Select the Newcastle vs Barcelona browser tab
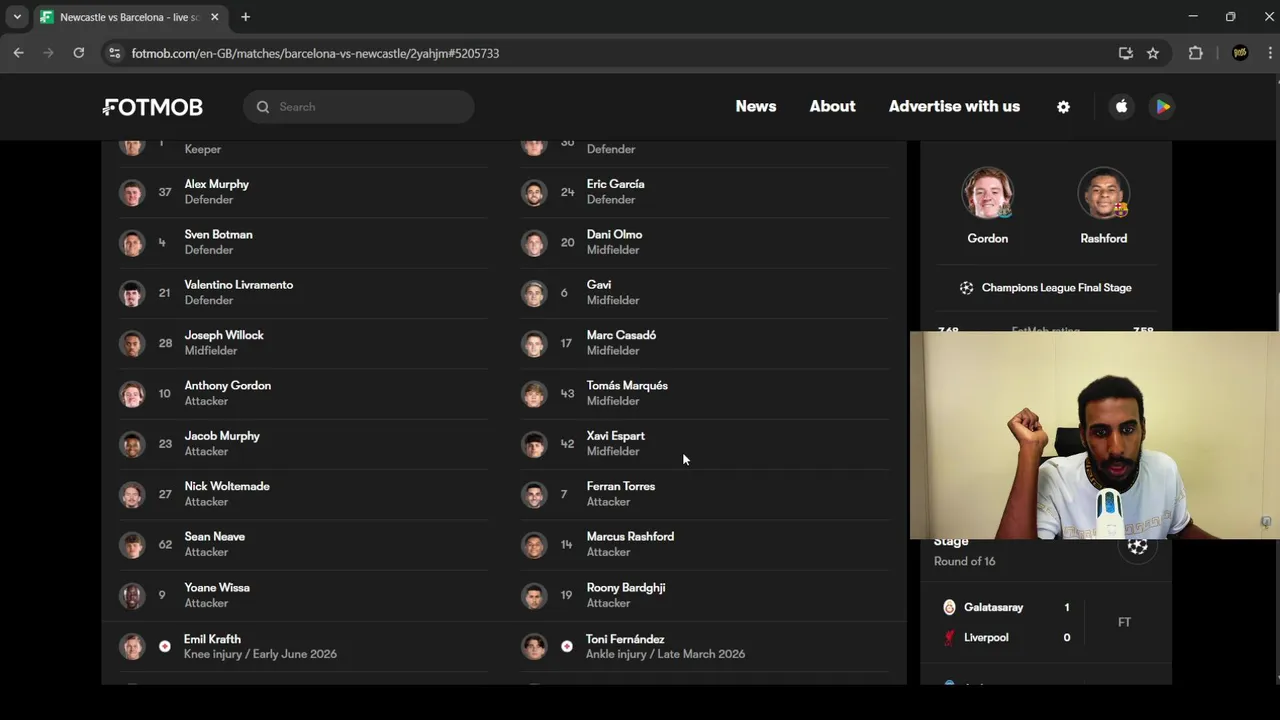 pyautogui.click(x=130, y=17)
